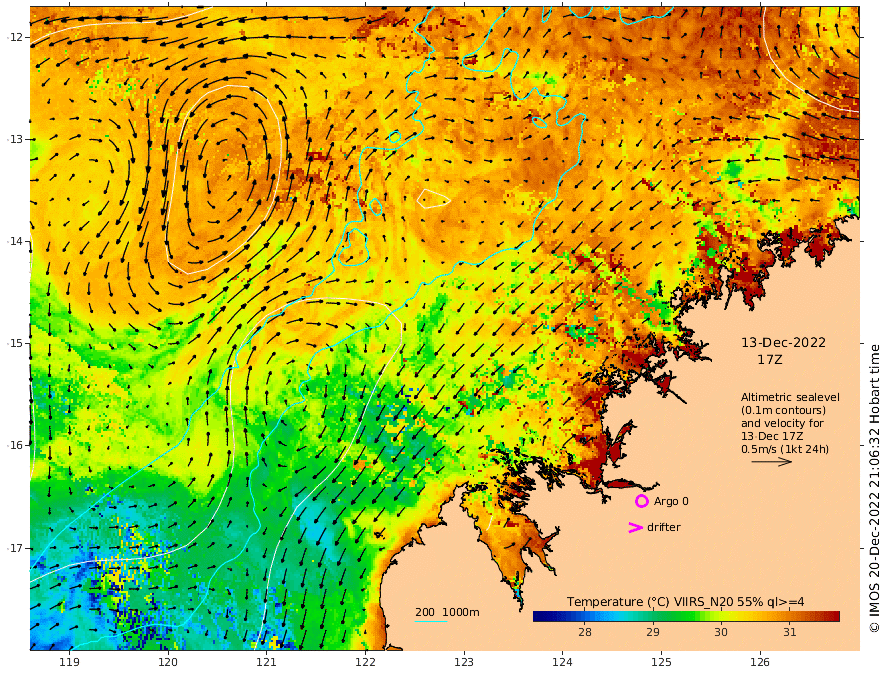
Task: Click the 'drifter' legend label
Action: click(664, 527)
